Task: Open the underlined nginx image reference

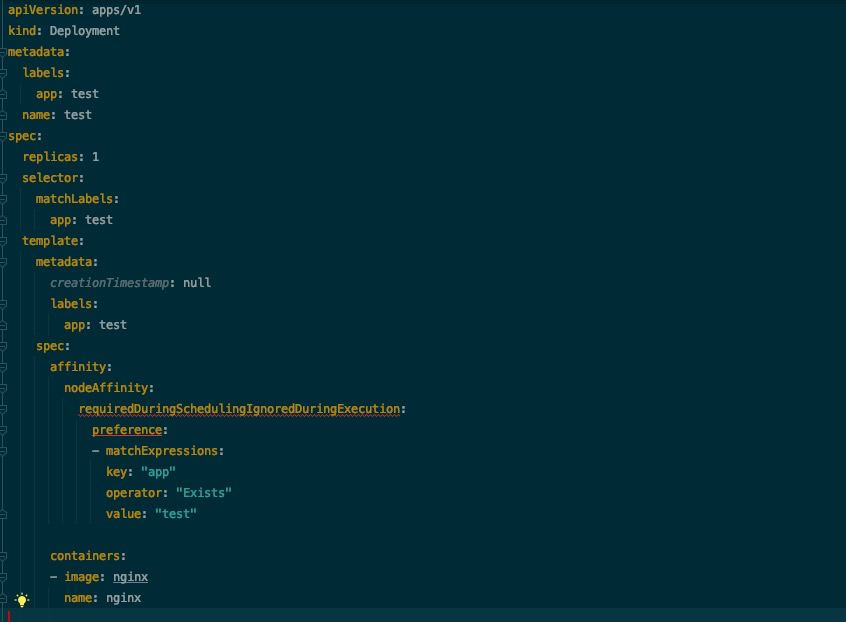Action: (x=130, y=577)
